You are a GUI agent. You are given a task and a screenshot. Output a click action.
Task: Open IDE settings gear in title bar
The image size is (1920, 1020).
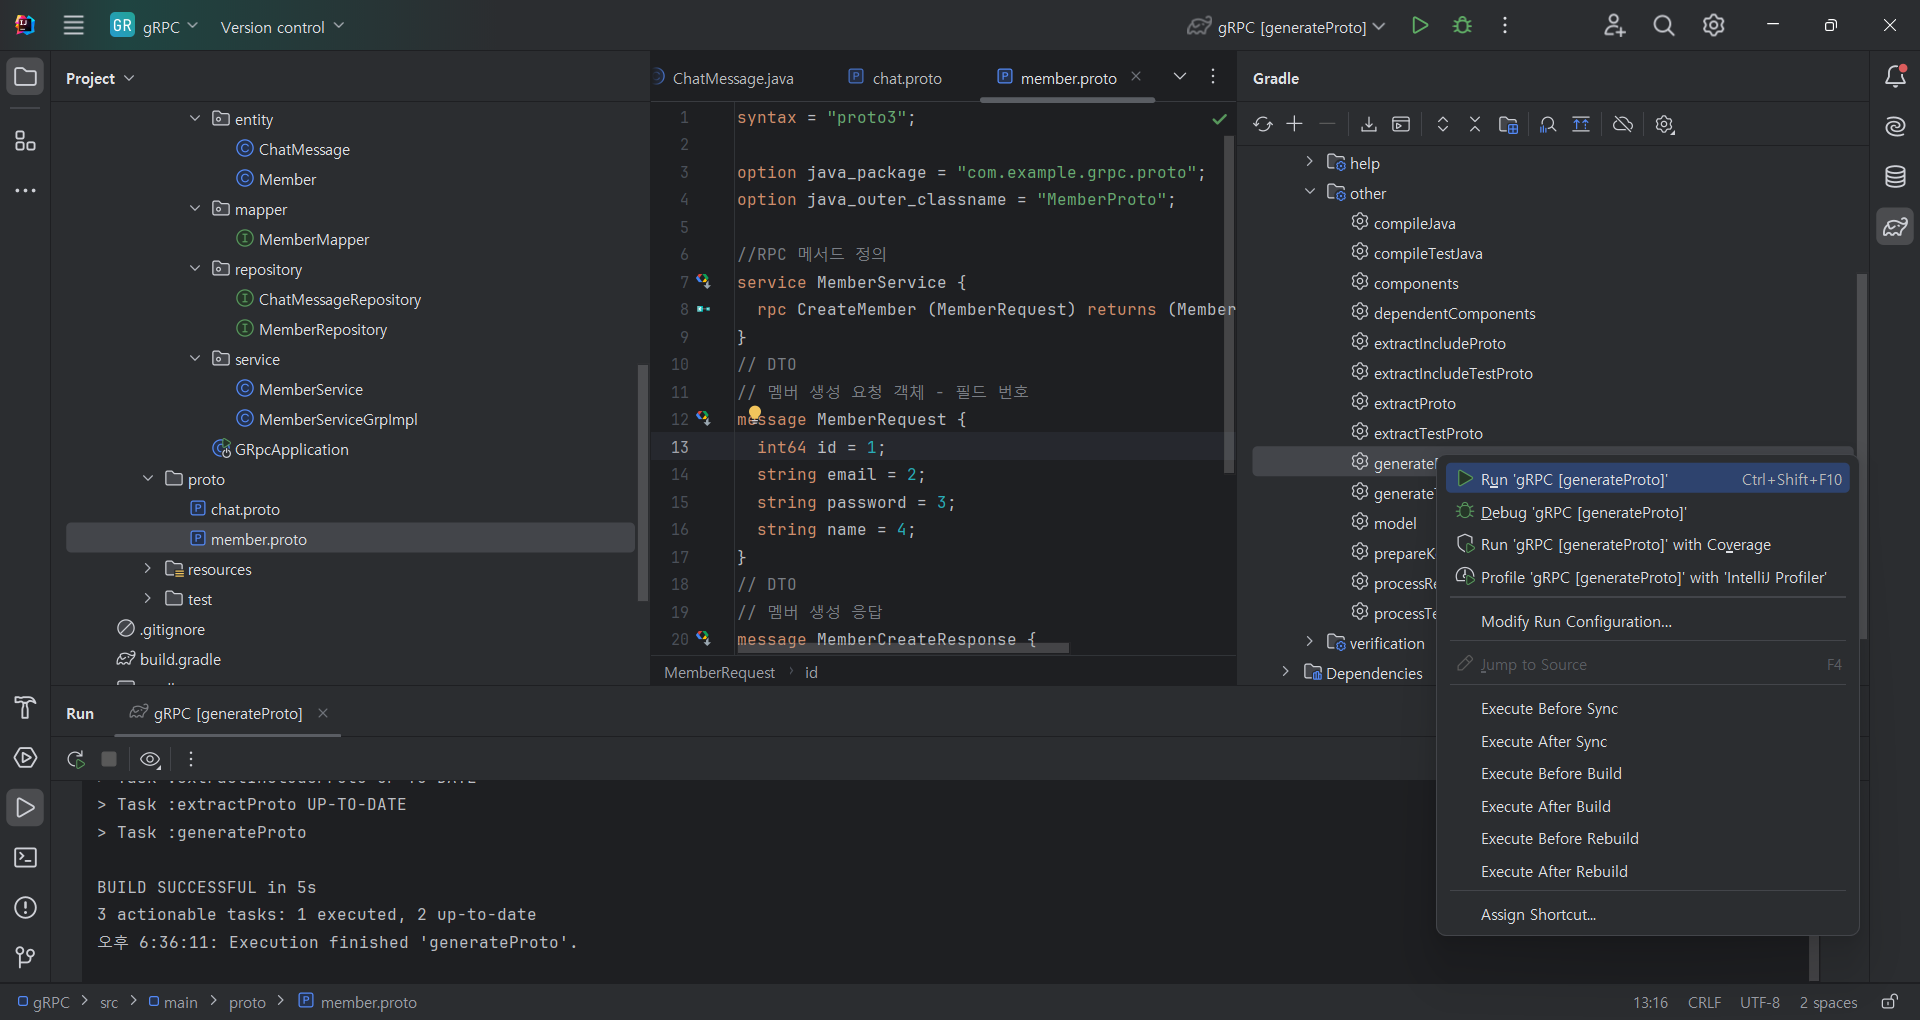coord(1714,26)
